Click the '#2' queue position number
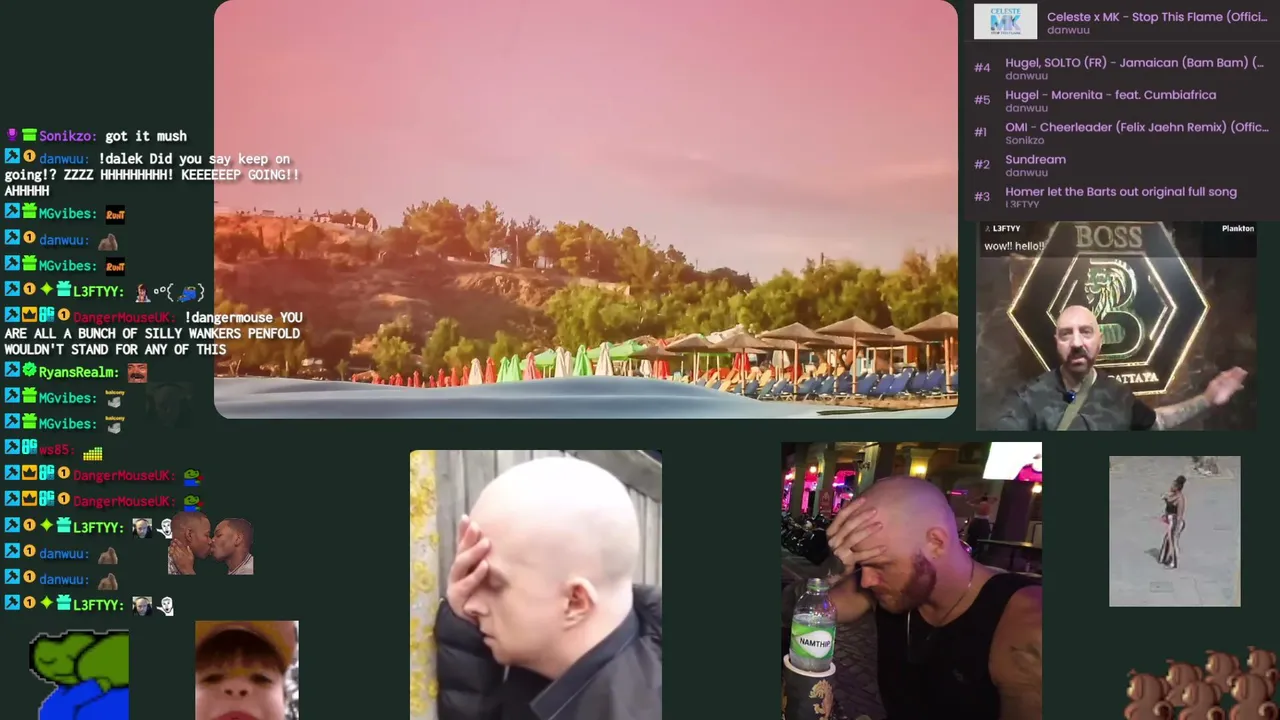Screen dimensions: 1280x720 982,165
